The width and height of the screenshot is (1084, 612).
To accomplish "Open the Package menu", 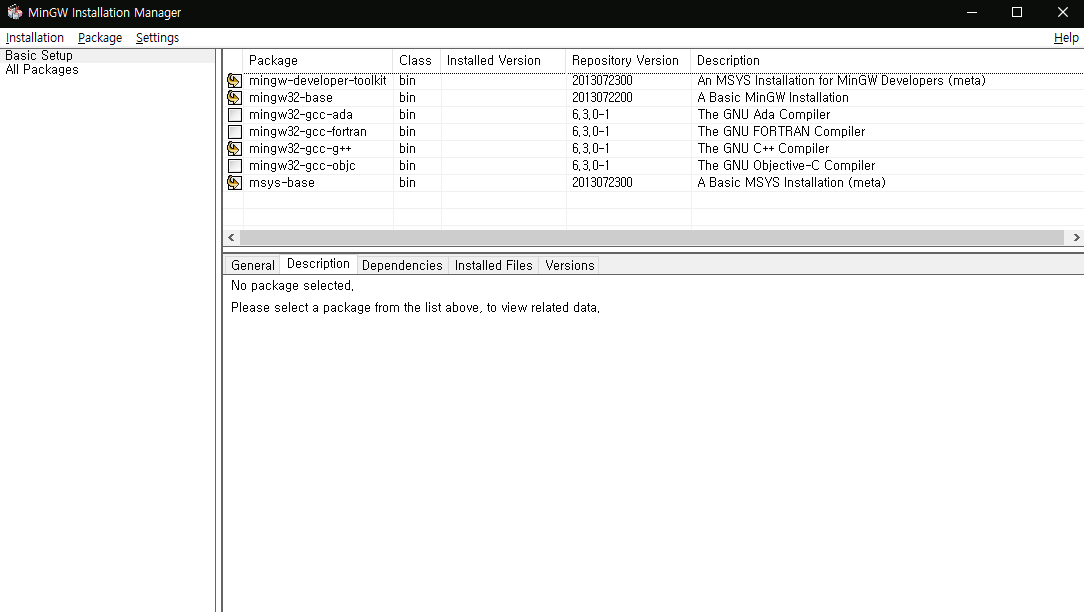I will 100,37.
